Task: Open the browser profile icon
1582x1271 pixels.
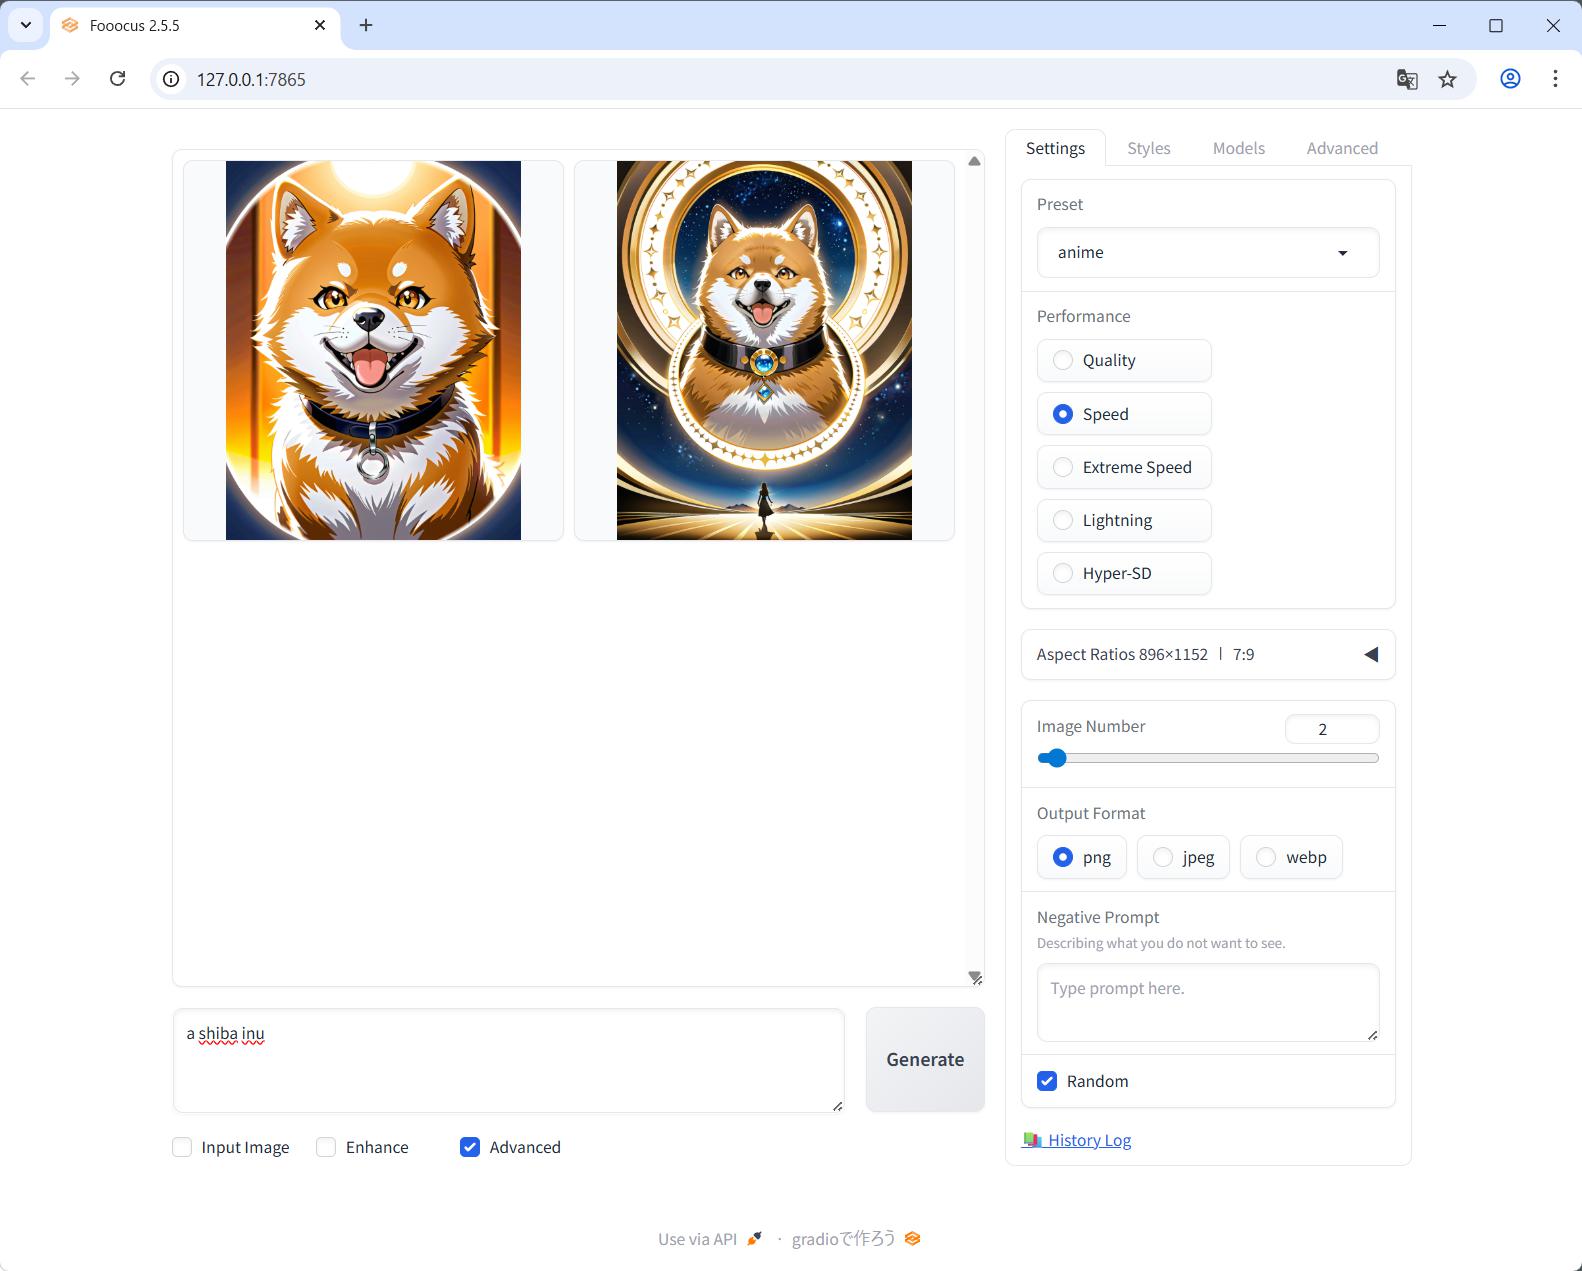Action: click(x=1510, y=79)
